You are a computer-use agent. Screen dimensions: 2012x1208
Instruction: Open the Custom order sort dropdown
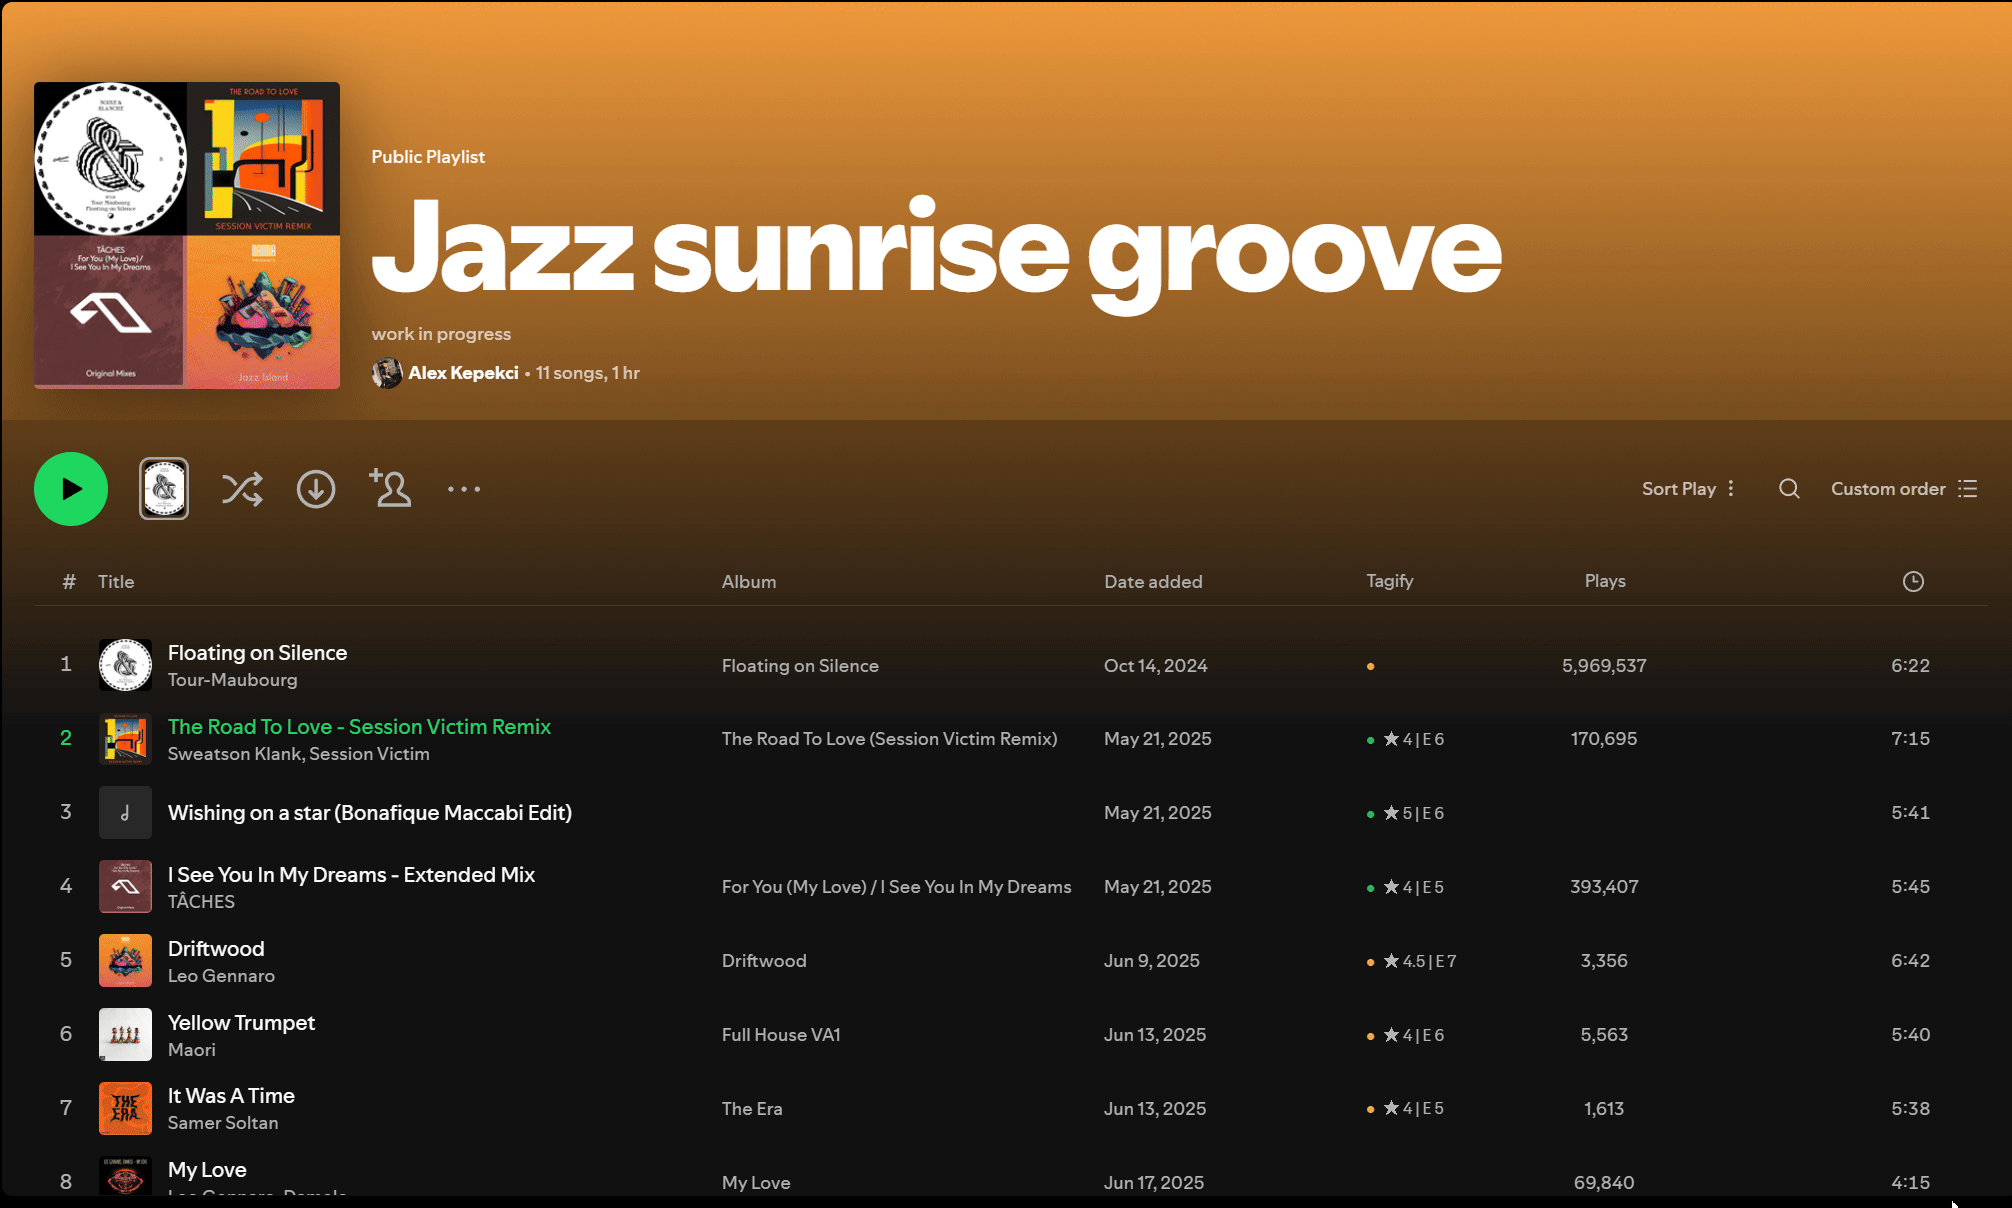coord(1904,489)
